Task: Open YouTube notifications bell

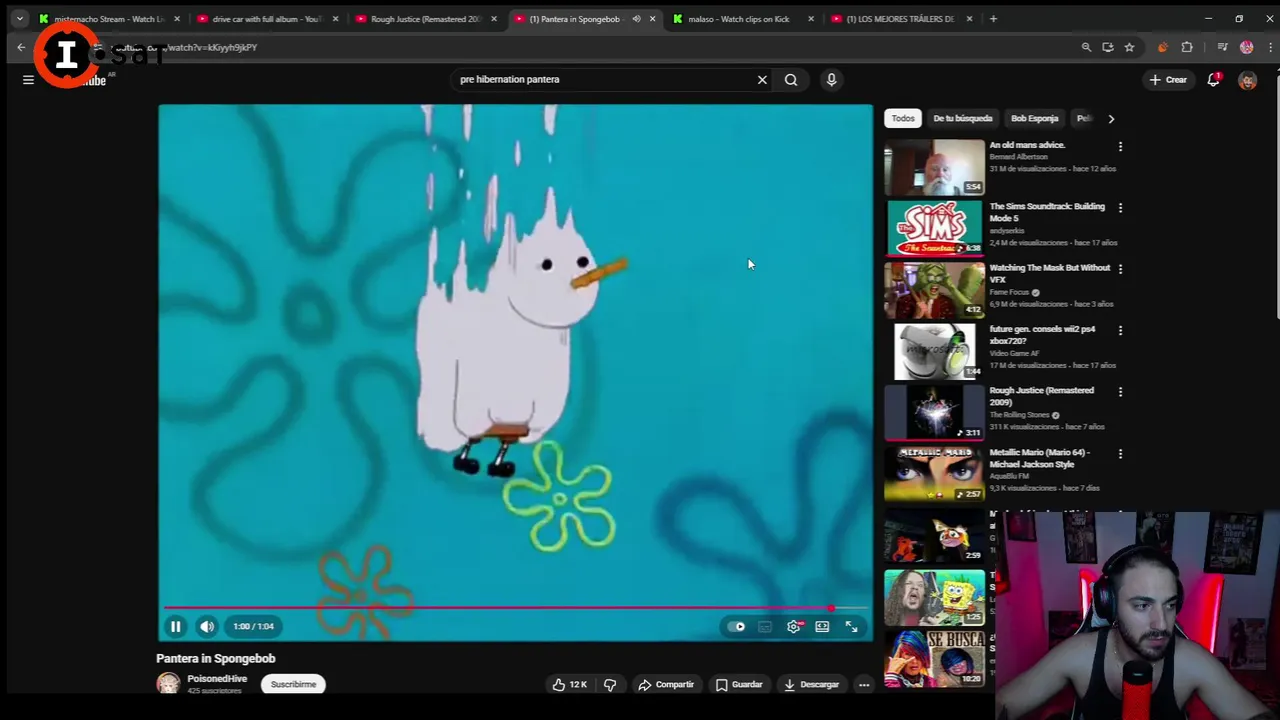Action: click(x=1214, y=80)
